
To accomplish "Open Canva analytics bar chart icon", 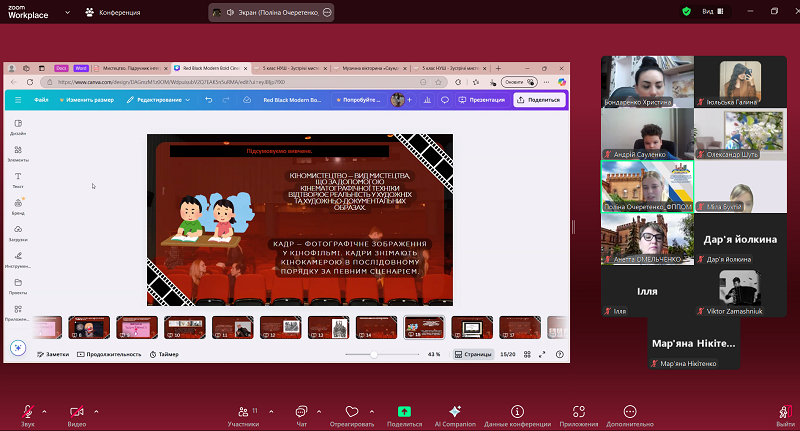I will click(x=427, y=100).
